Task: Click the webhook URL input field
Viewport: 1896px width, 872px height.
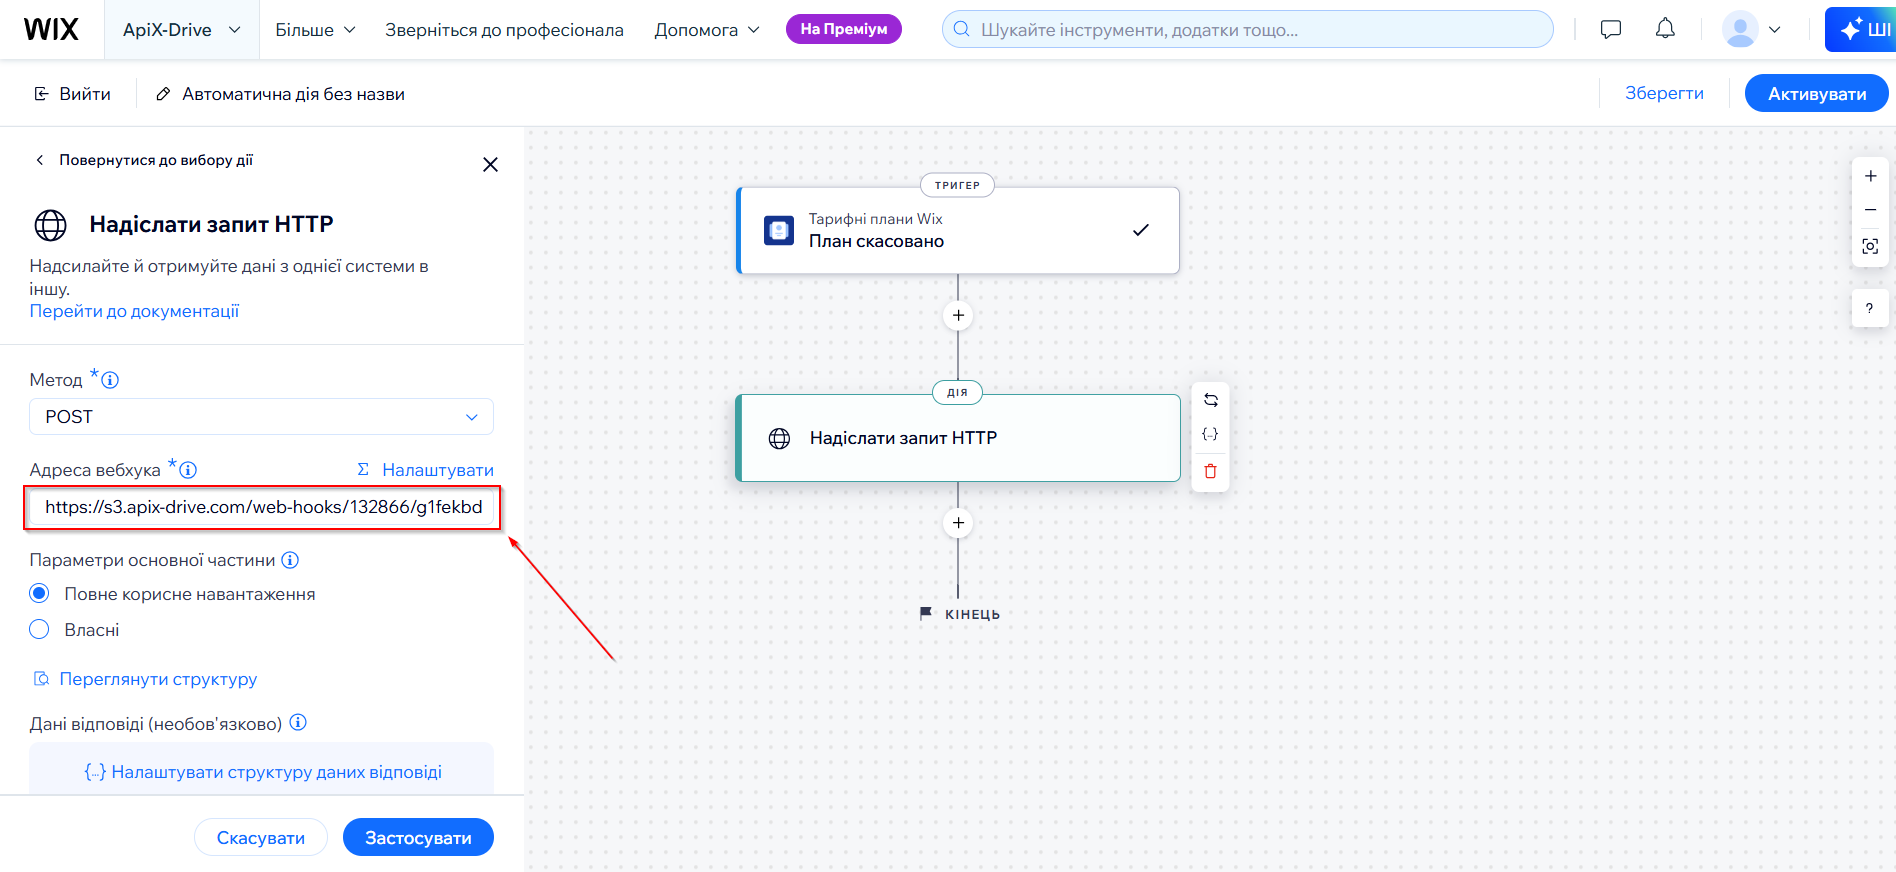Action: click(262, 507)
